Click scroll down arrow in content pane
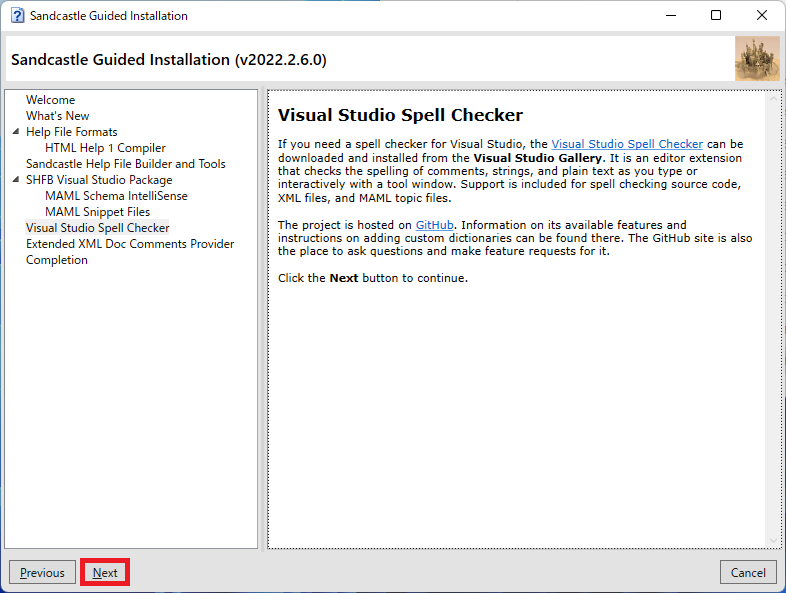786x593 pixels. (773, 540)
